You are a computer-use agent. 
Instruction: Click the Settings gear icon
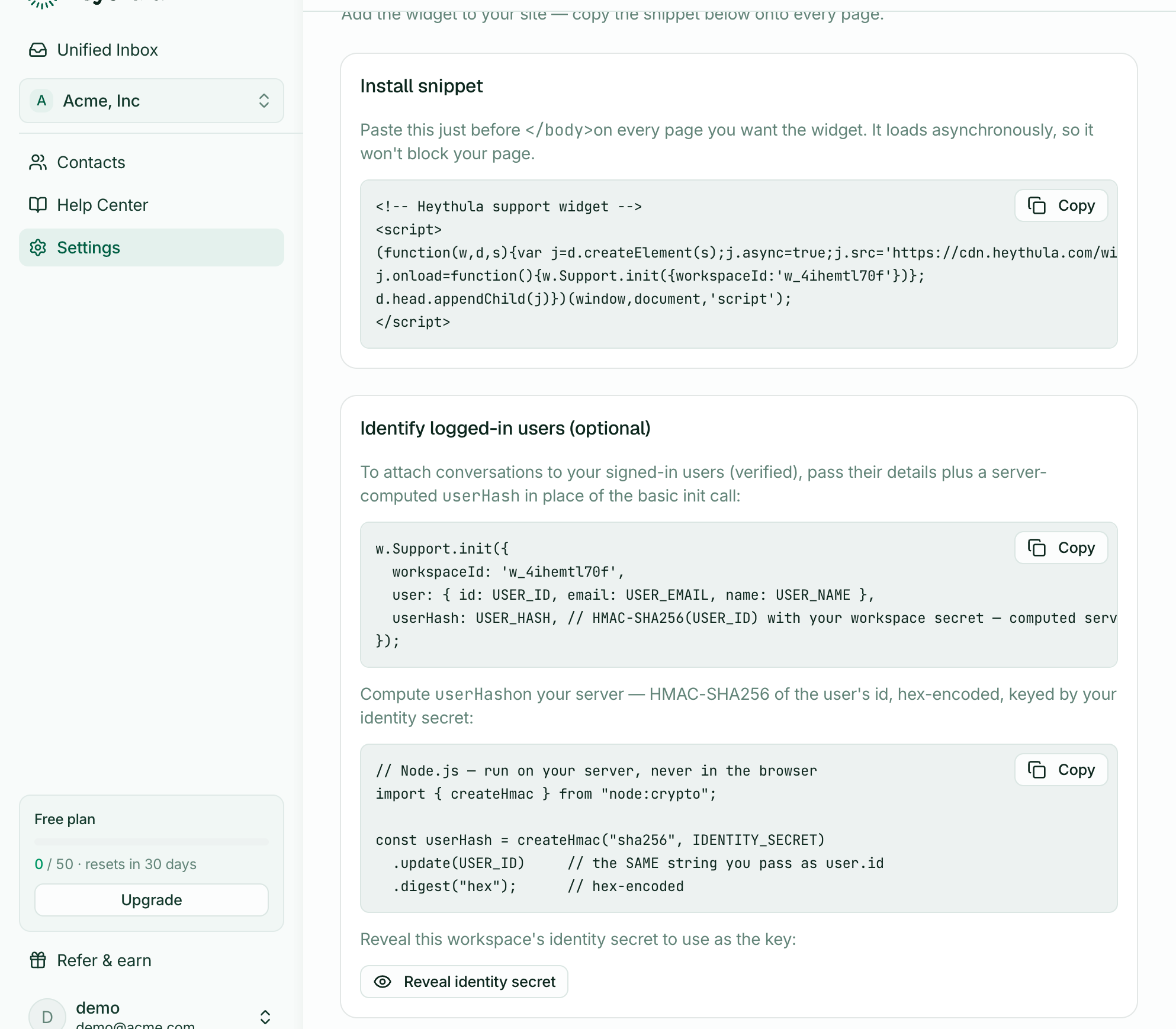point(38,248)
